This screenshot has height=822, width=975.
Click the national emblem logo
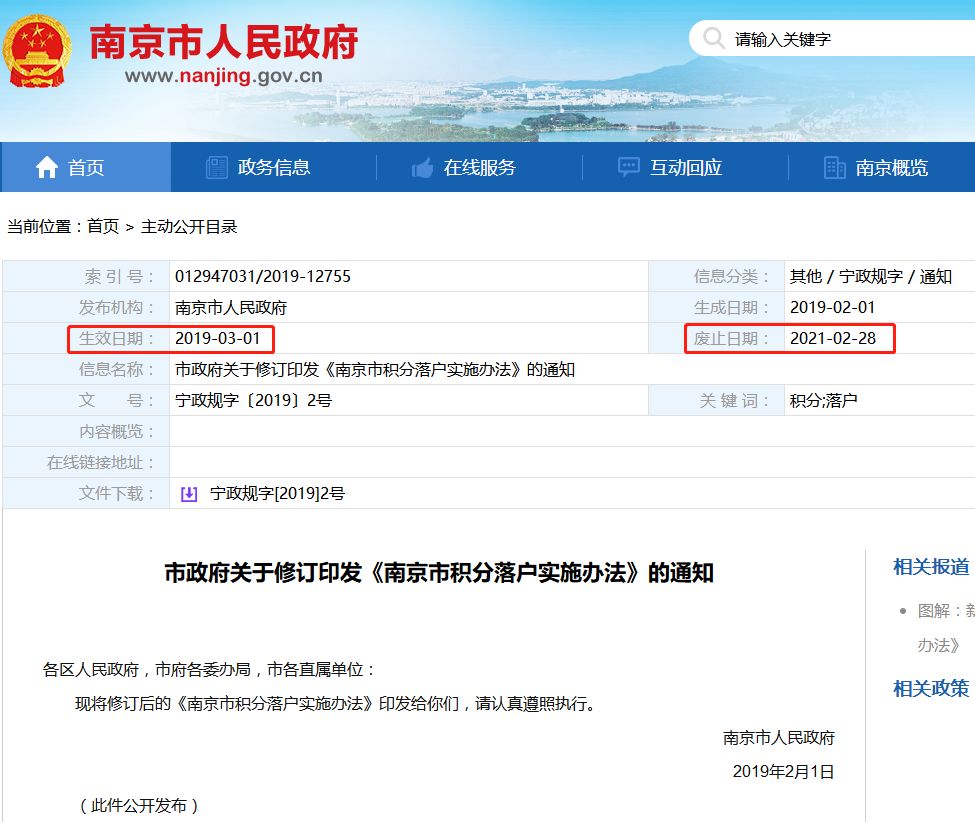[x=37, y=51]
